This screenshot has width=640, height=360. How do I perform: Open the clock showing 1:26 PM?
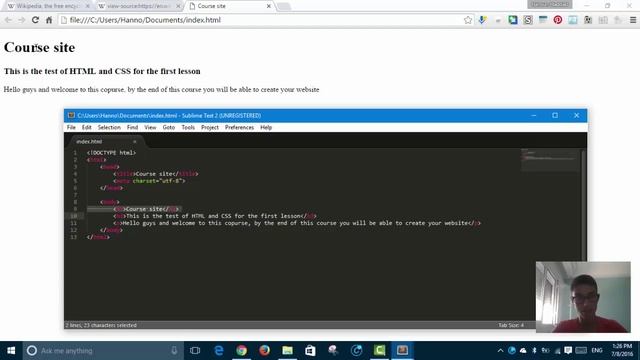tap(622, 351)
